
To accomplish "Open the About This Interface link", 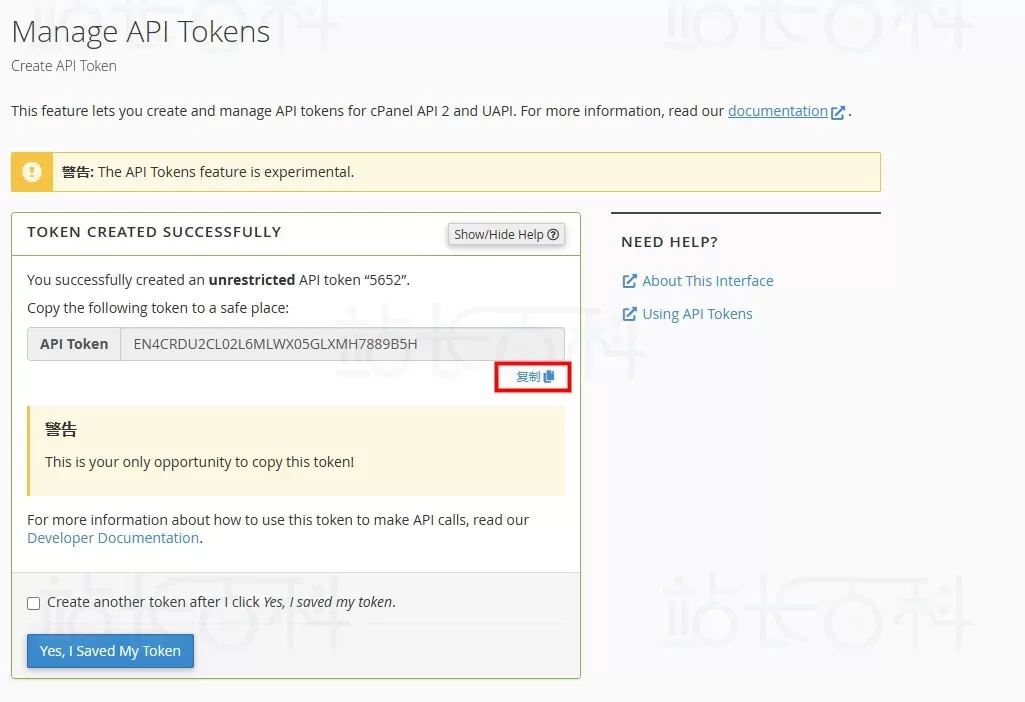I will (x=707, y=281).
